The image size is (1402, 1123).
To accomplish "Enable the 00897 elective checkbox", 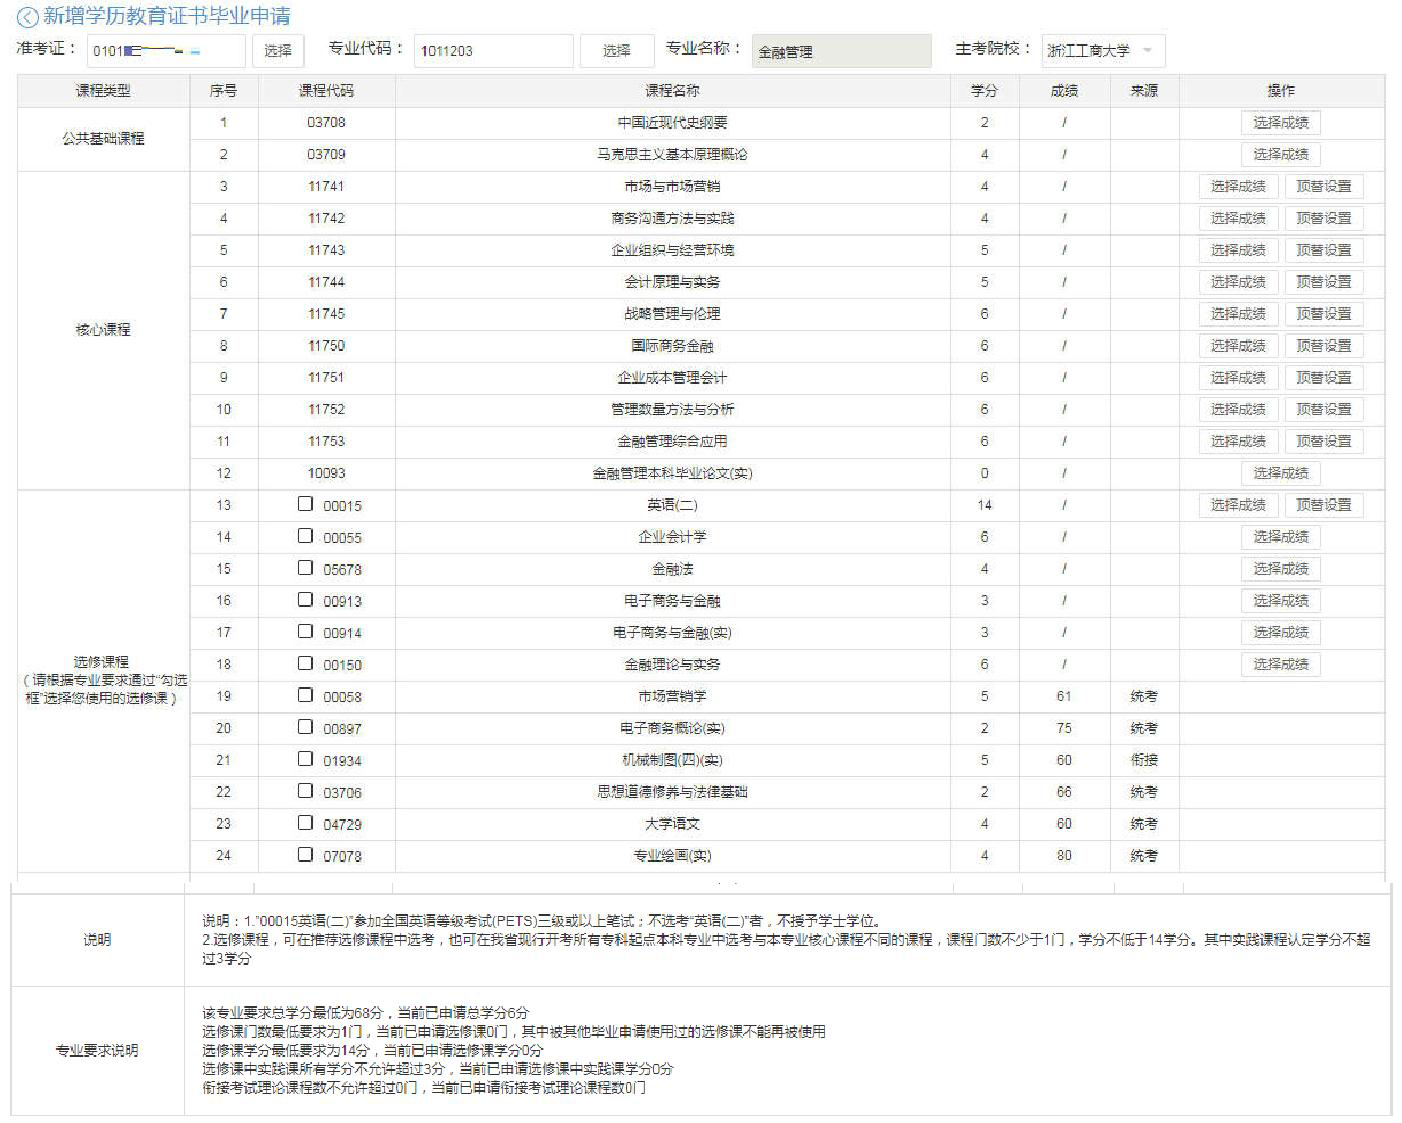I will (x=305, y=727).
